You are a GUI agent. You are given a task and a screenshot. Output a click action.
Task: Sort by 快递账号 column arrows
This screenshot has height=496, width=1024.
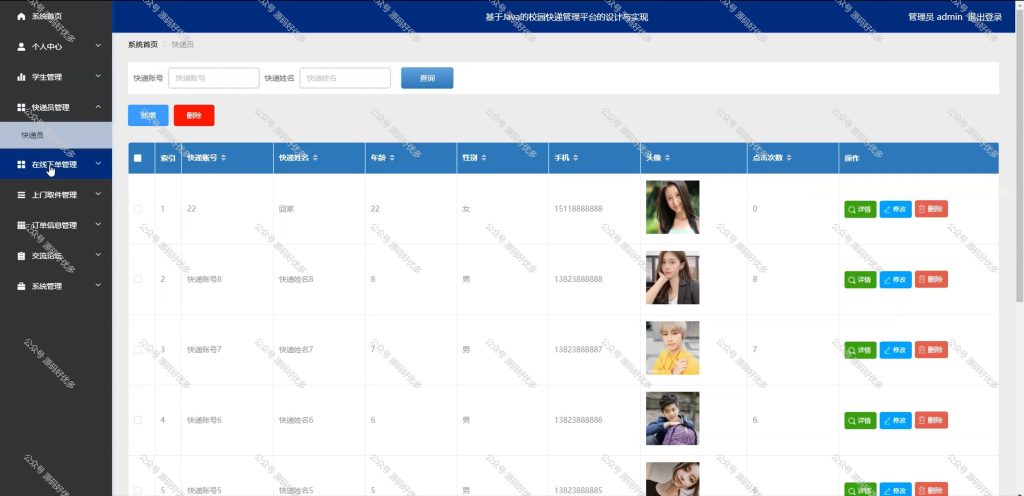(224, 158)
